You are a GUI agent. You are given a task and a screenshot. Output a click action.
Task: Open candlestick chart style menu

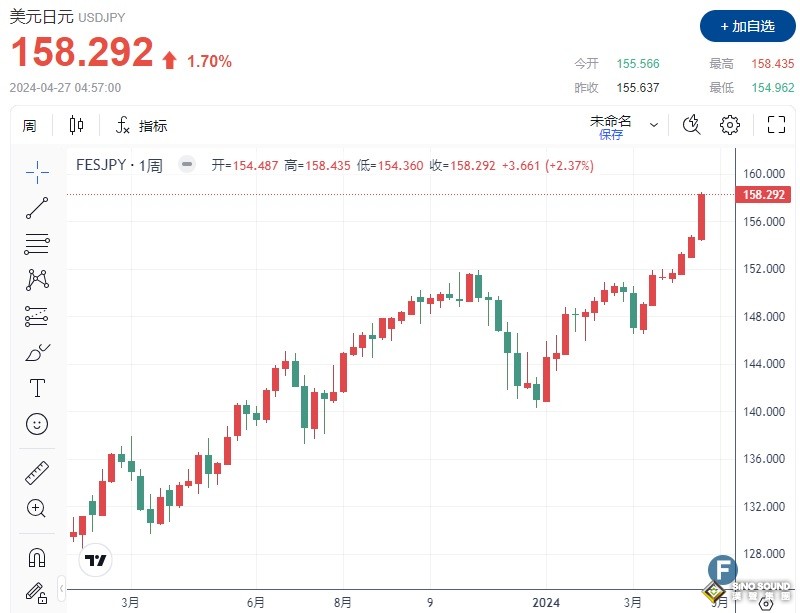coord(77,125)
